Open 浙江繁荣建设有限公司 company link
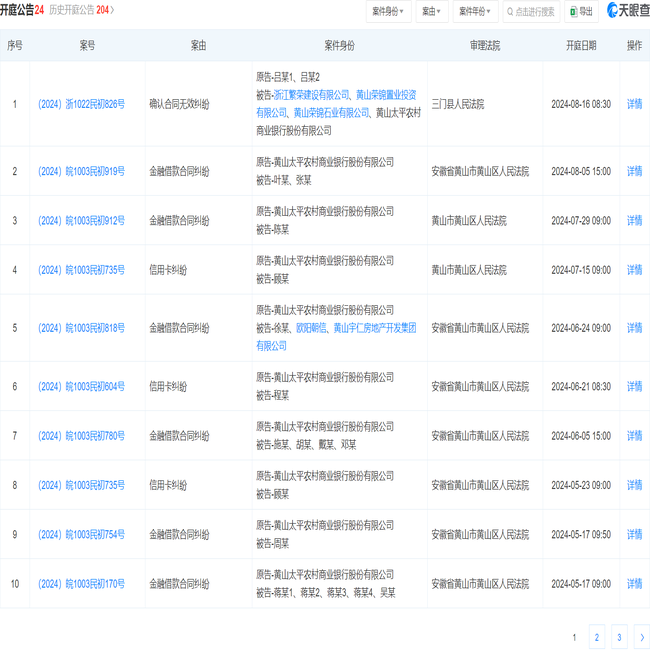The image size is (650, 650). click(311, 95)
